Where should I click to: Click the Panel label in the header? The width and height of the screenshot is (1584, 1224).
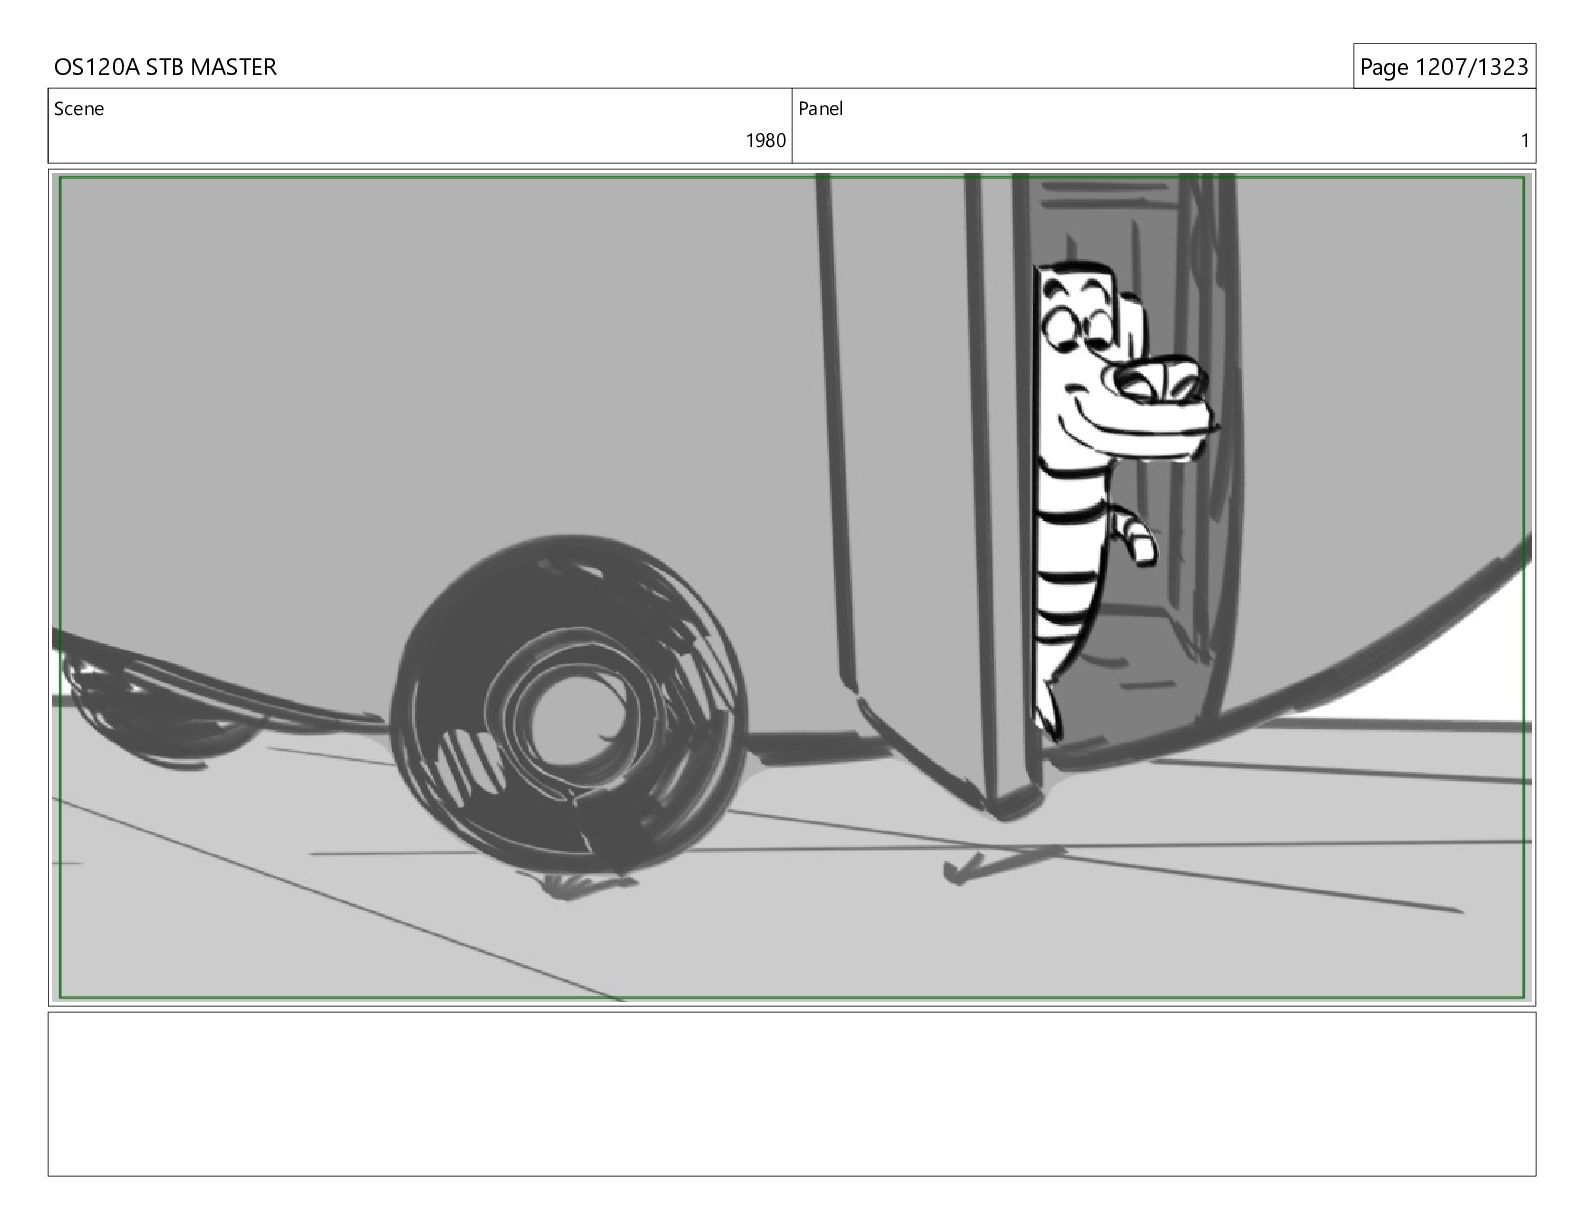(x=820, y=109)
